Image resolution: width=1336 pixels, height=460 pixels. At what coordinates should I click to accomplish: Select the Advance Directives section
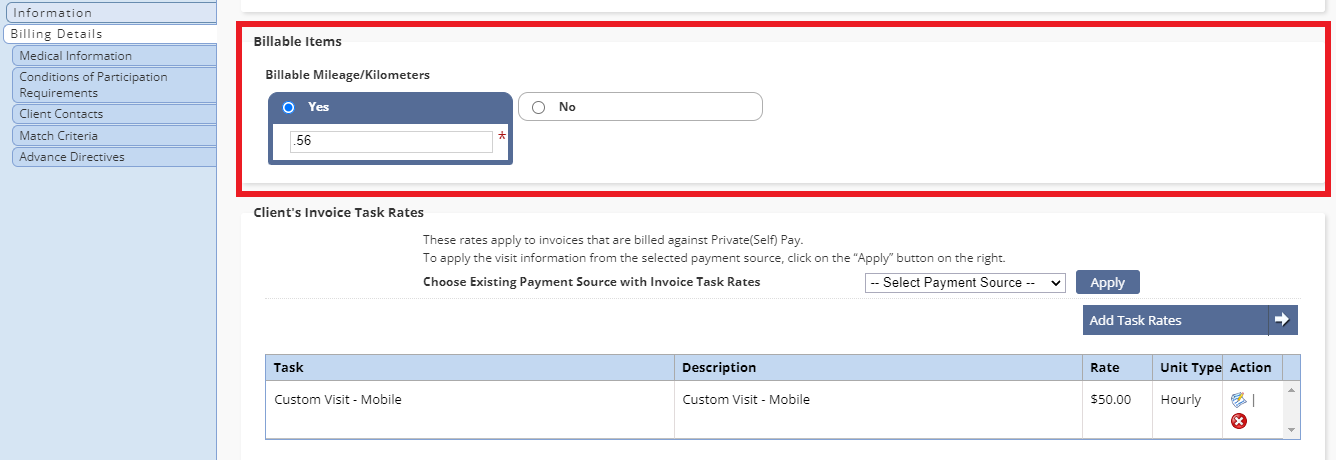click(x=114, y=157)
